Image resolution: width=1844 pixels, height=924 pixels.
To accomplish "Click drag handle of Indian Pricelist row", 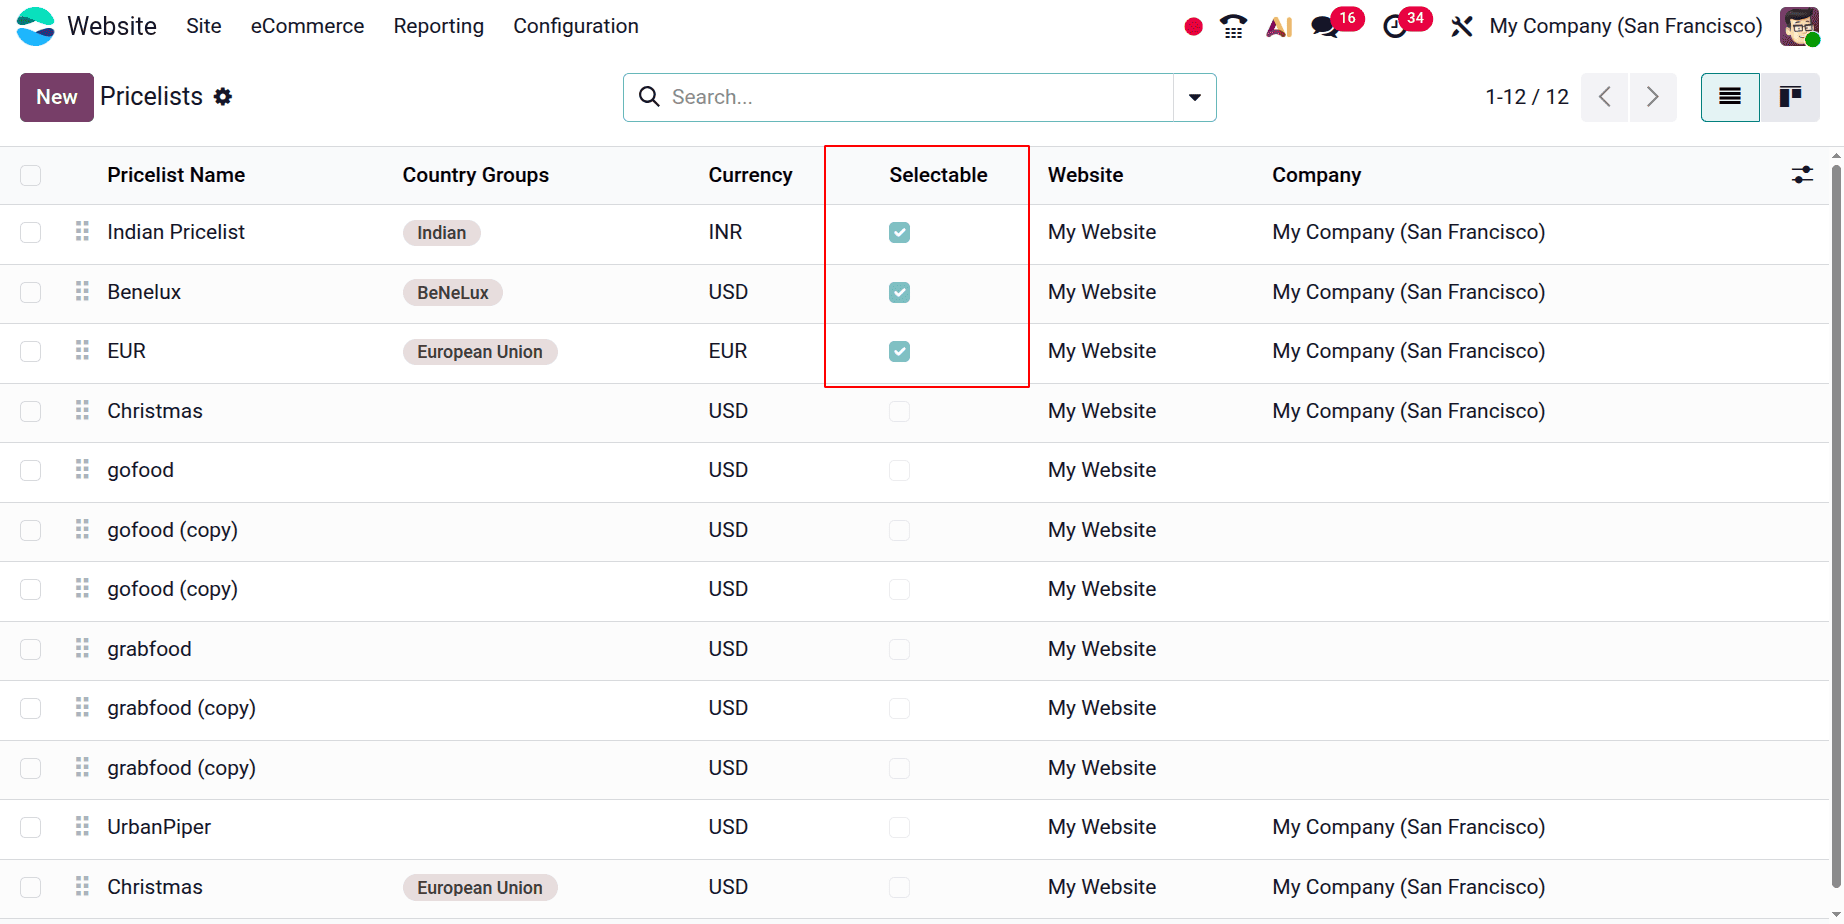I will click(82, 232).
